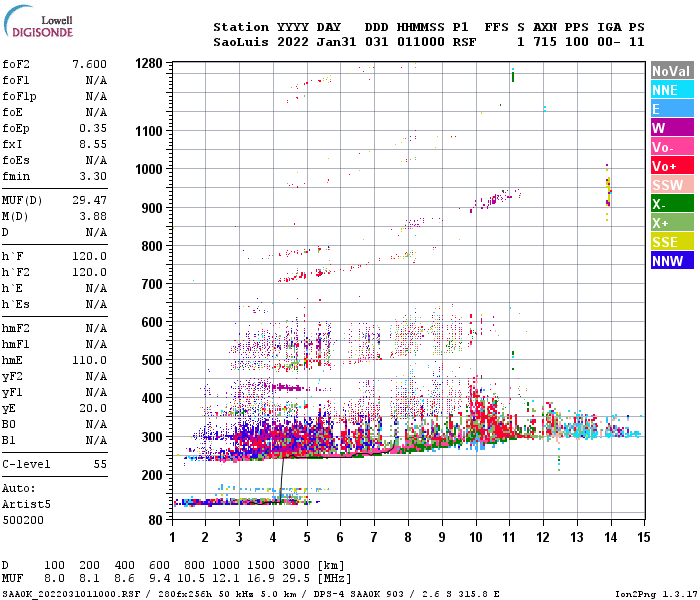Click the foEs label
This screenshot has height=600, width=700.
pos(16,160)
